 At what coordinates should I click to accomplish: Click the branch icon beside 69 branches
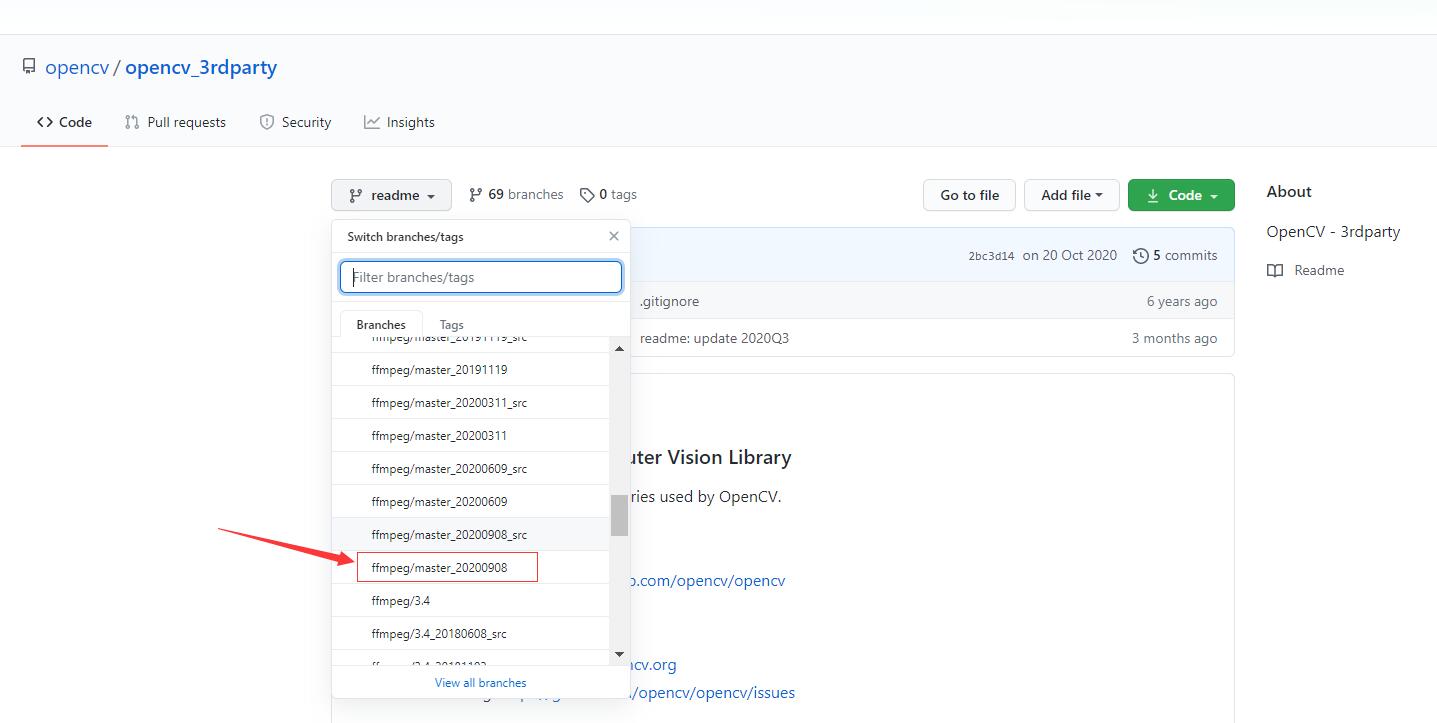[473, 194]
